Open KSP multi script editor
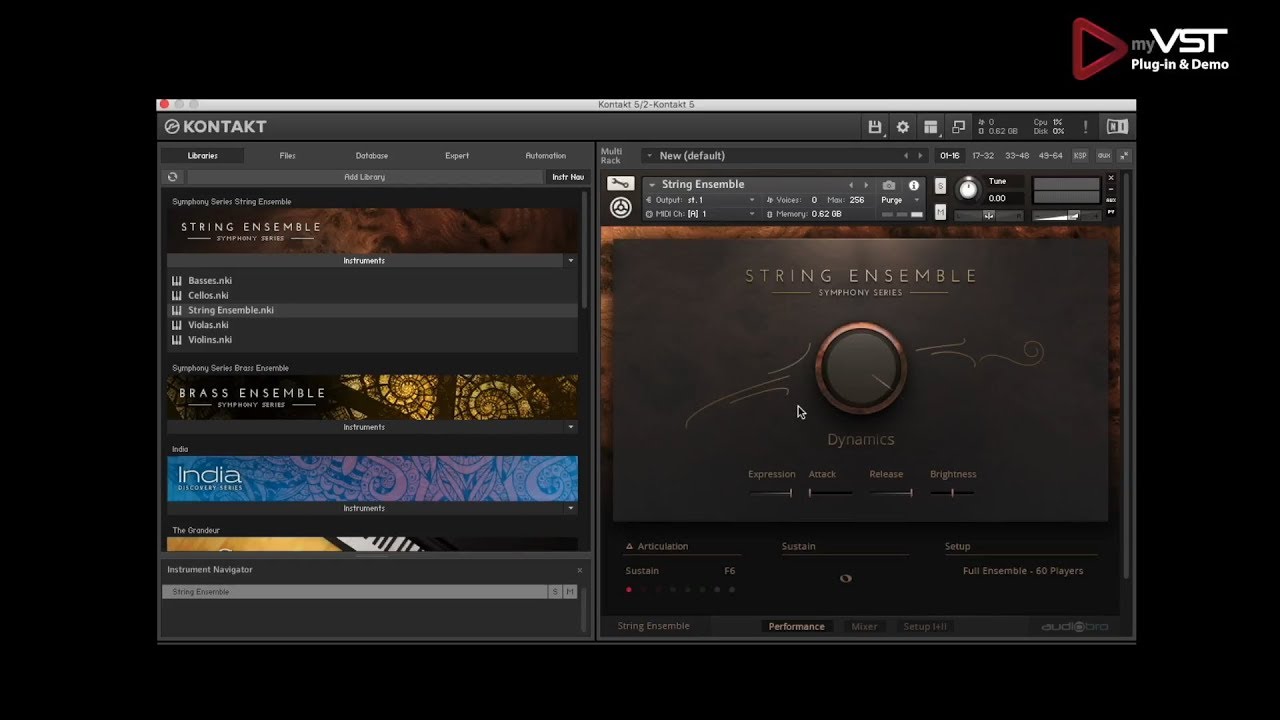1280x720 pixels. coord(1080,156)
